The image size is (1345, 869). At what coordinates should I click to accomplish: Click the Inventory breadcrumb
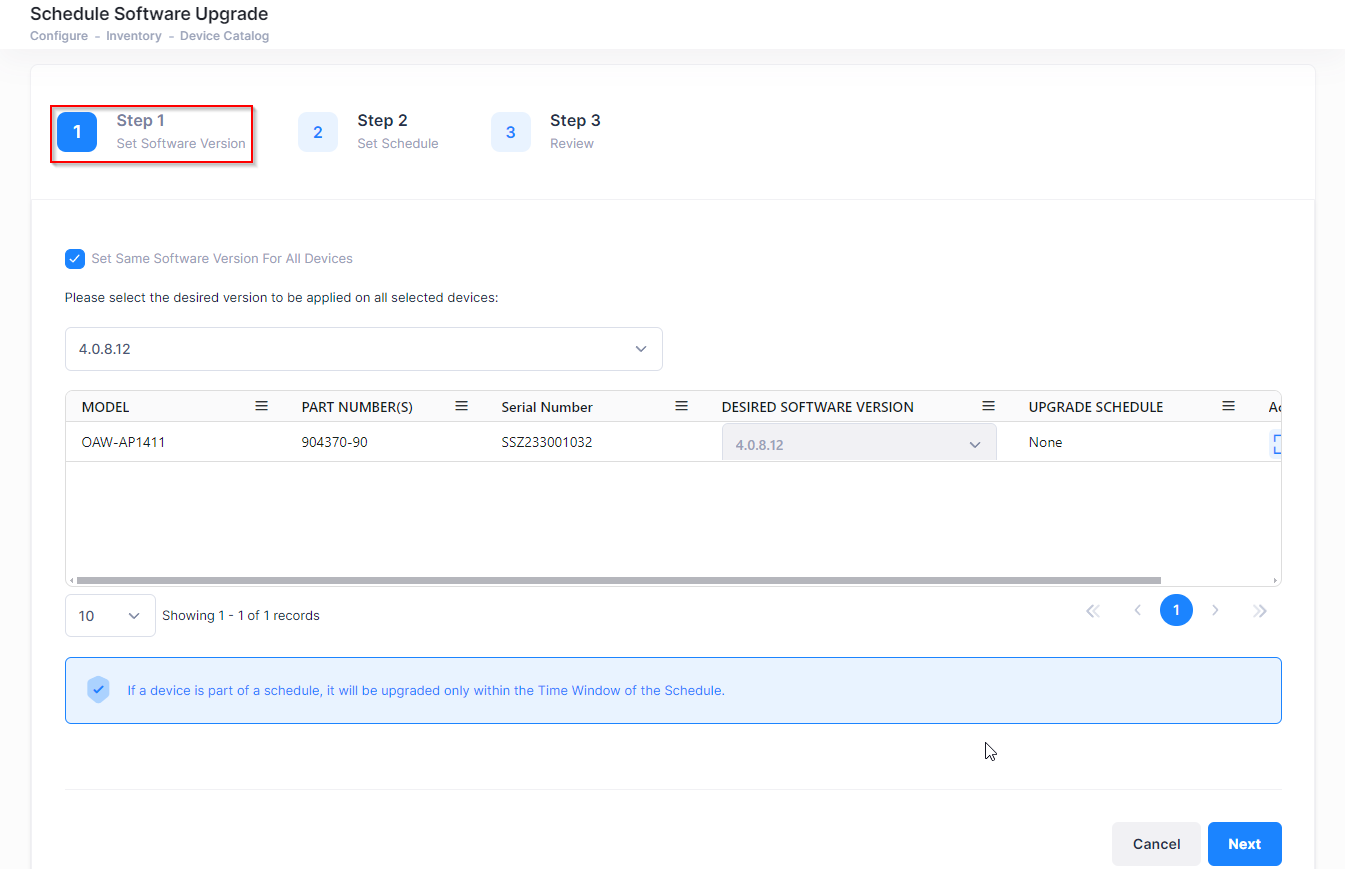click(x=134, y=36)
